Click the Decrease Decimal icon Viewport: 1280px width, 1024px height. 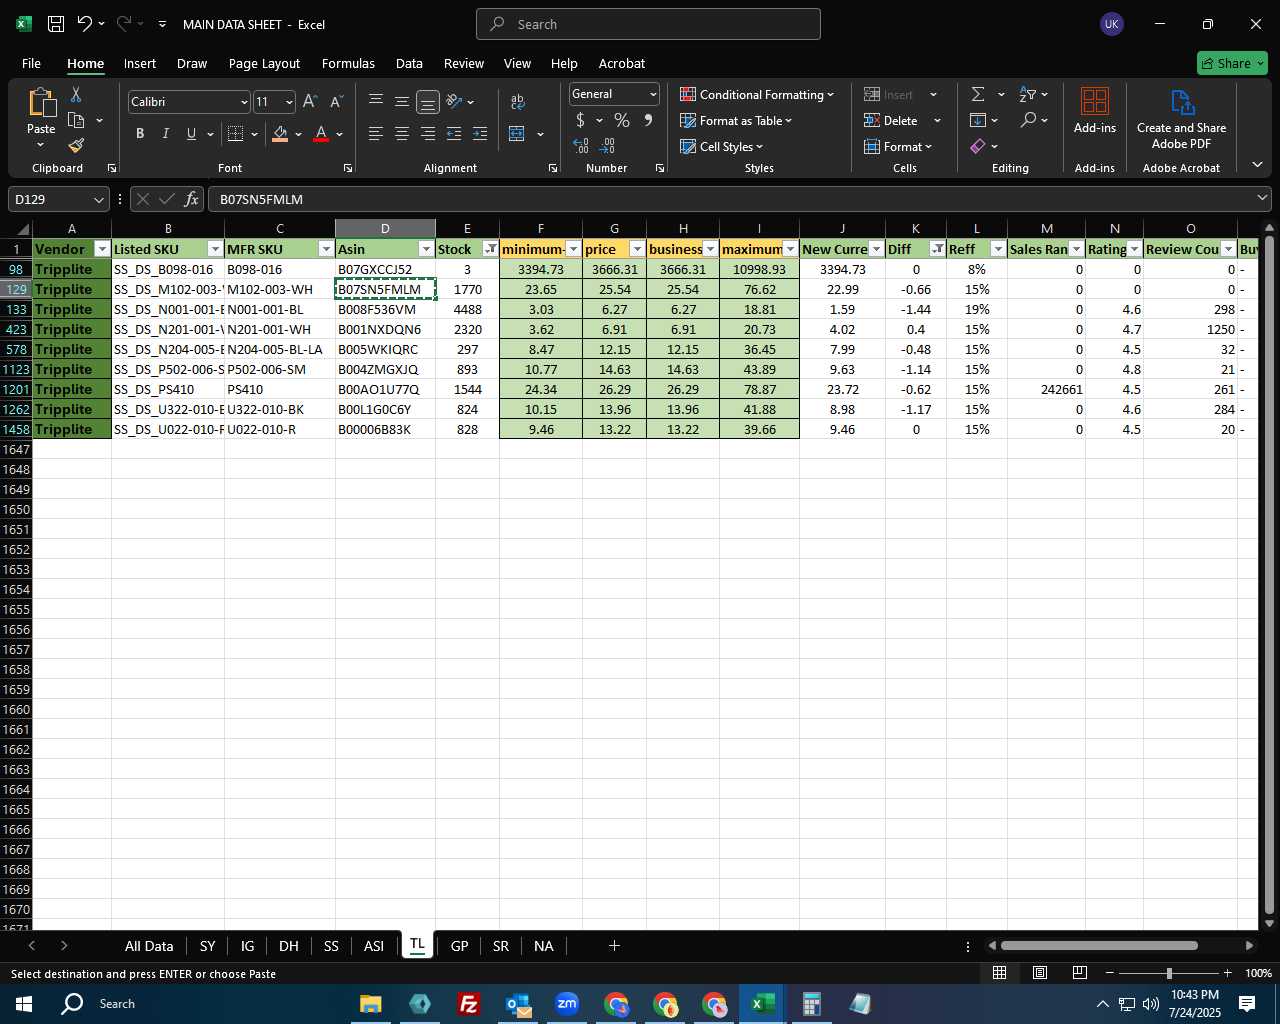click(x=607, y=146)
